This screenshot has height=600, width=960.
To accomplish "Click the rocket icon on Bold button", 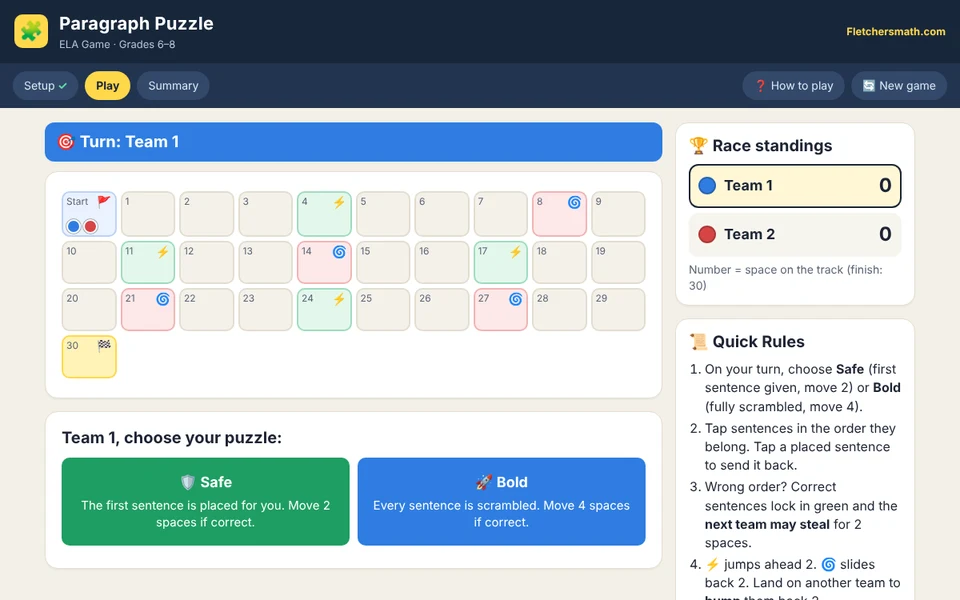I will coord(484,482).
